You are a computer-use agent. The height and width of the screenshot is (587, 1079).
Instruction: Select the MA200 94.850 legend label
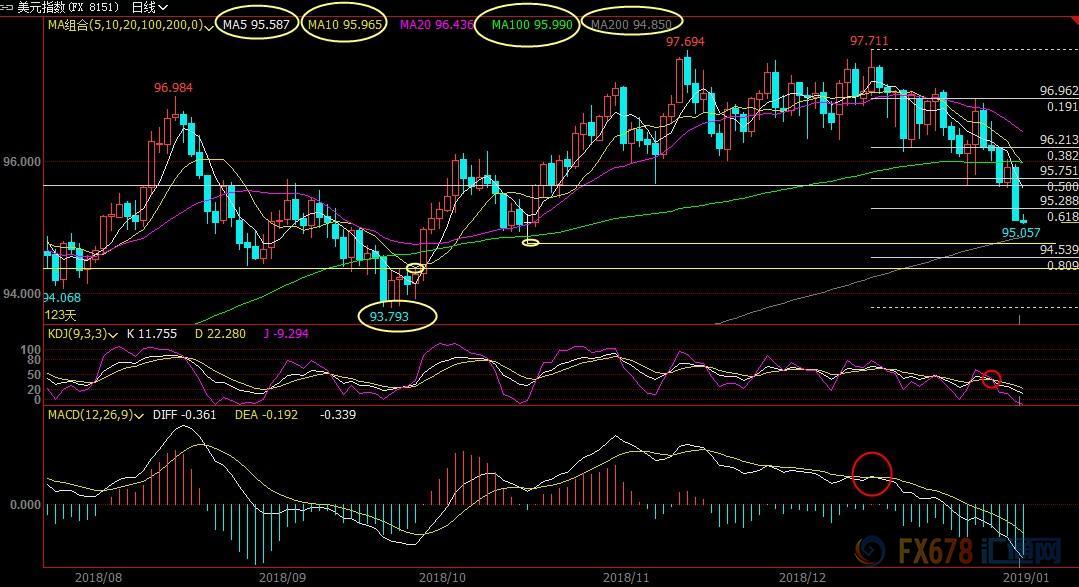point(632,24)
